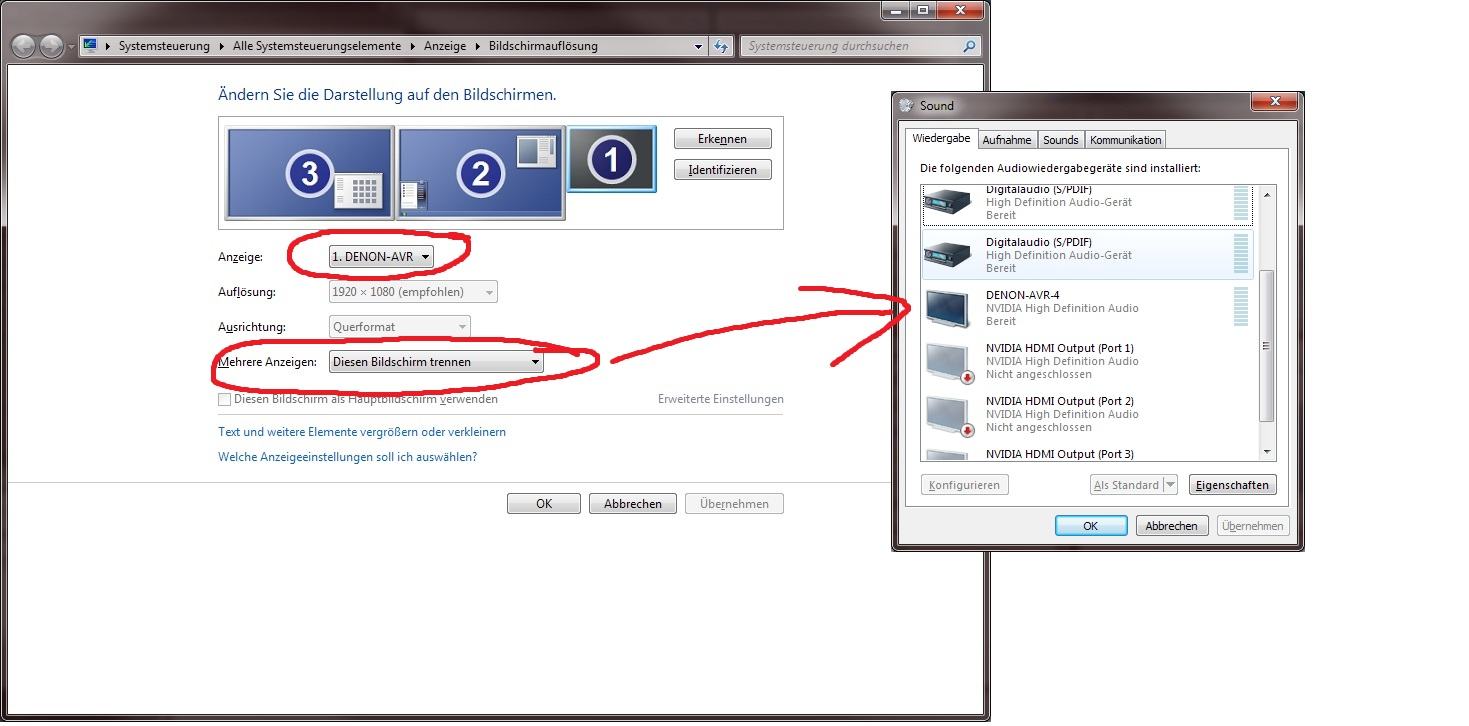Image resolution: width=1469 pixels, height=726 pixels.
Task: Click 'NVIDIA High Definition Audio' under DENON-AVR-4
Action: coord(1062,308)
